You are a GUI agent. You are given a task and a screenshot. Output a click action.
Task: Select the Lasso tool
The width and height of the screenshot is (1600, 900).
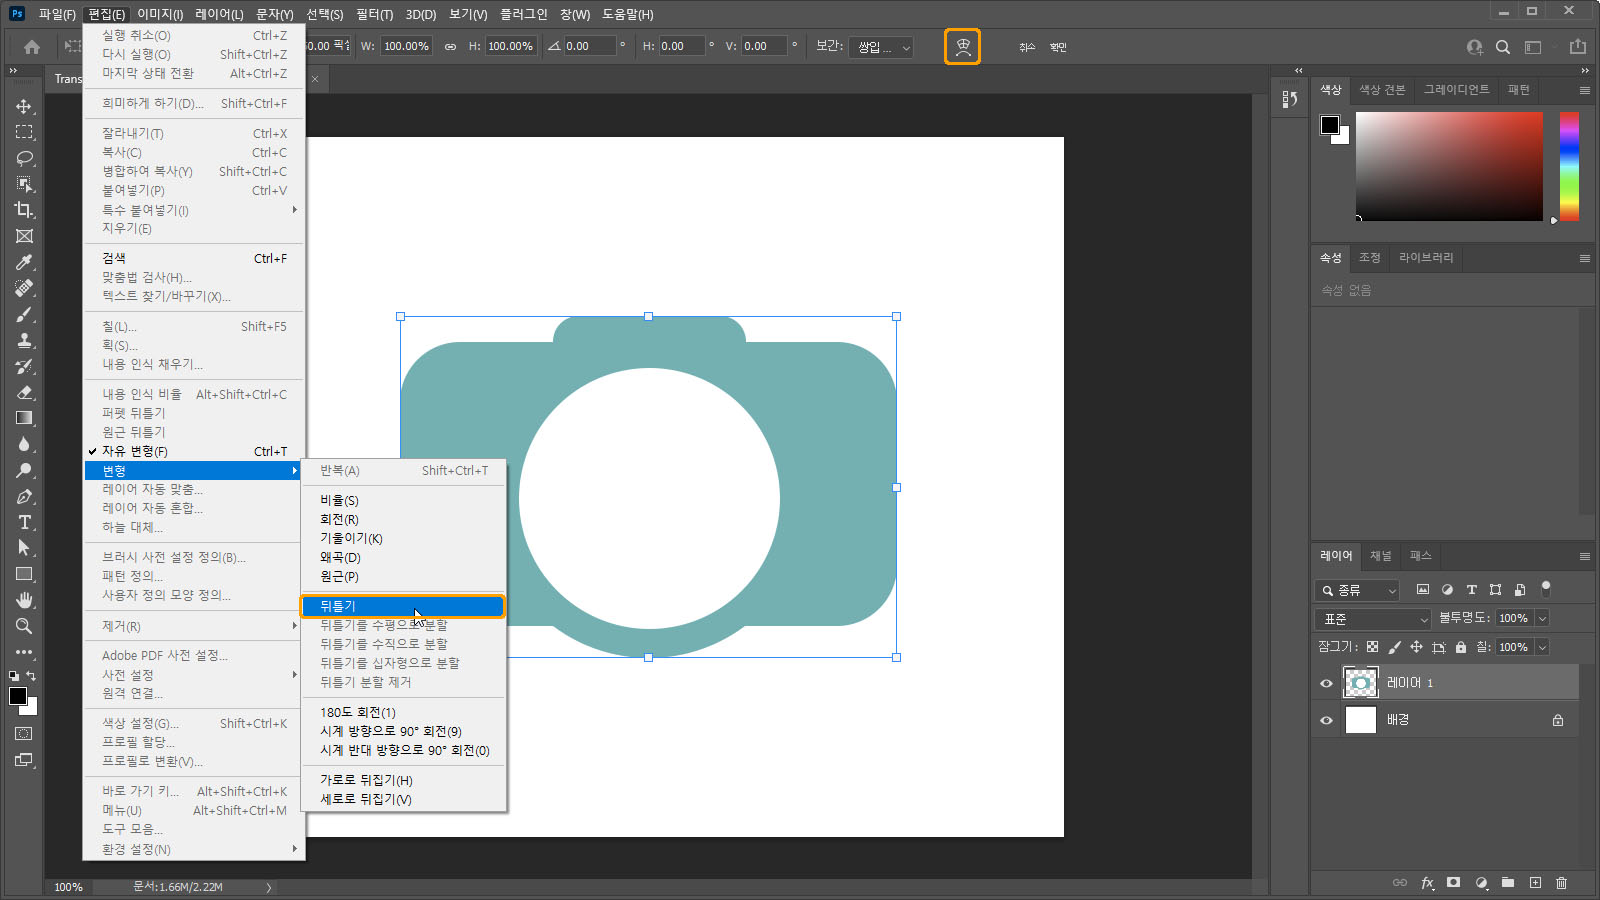[24, 158]
